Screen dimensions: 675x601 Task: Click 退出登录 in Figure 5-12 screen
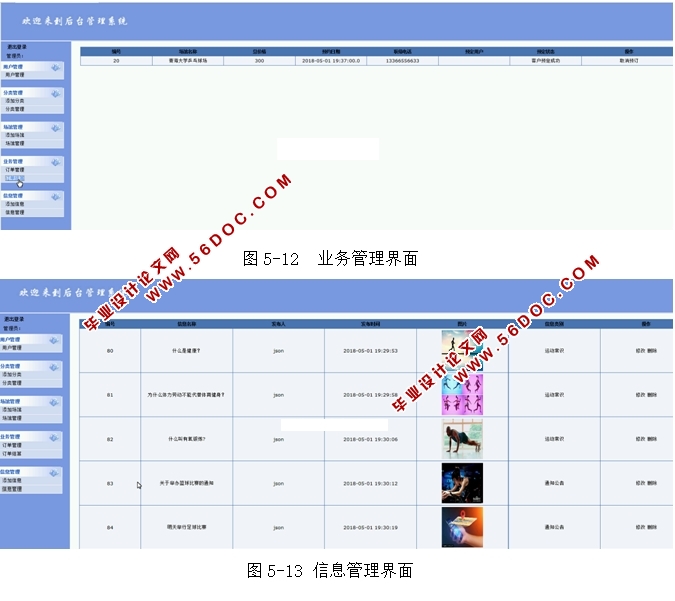[x=17, y=47]
